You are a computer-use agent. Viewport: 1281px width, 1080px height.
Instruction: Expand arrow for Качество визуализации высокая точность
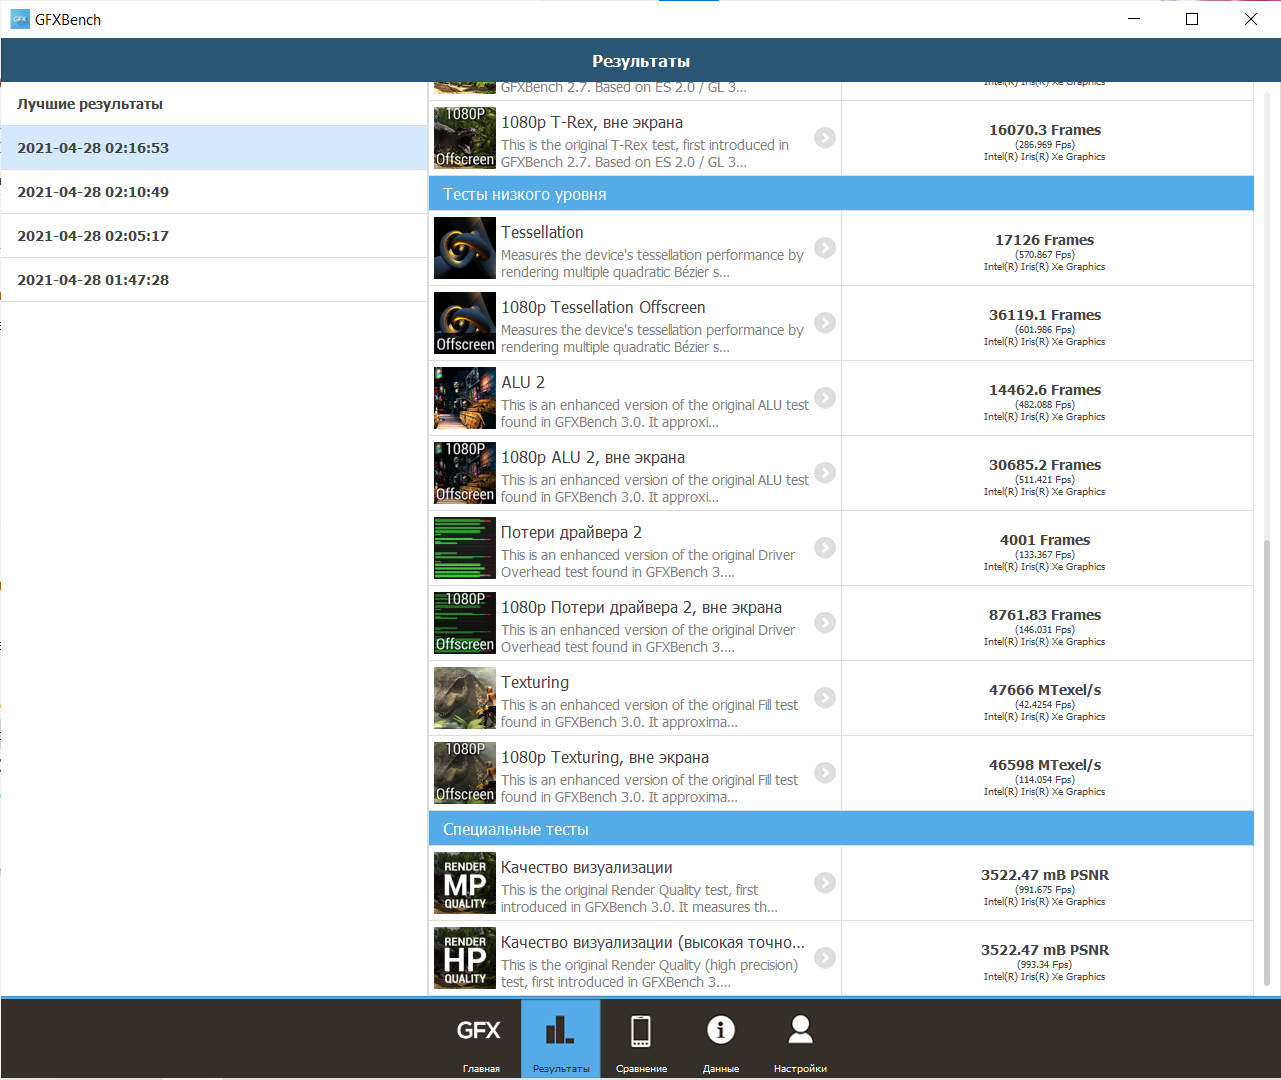point(825,958)
